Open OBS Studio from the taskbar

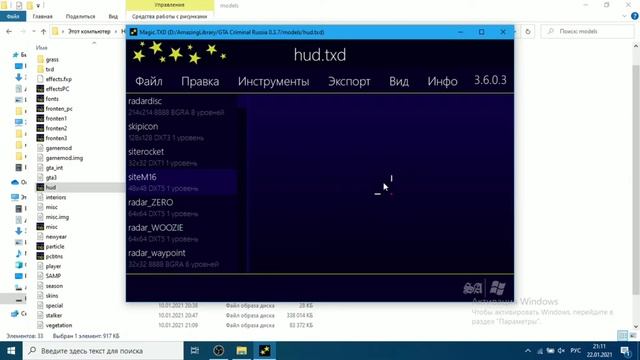coord(218,351)
